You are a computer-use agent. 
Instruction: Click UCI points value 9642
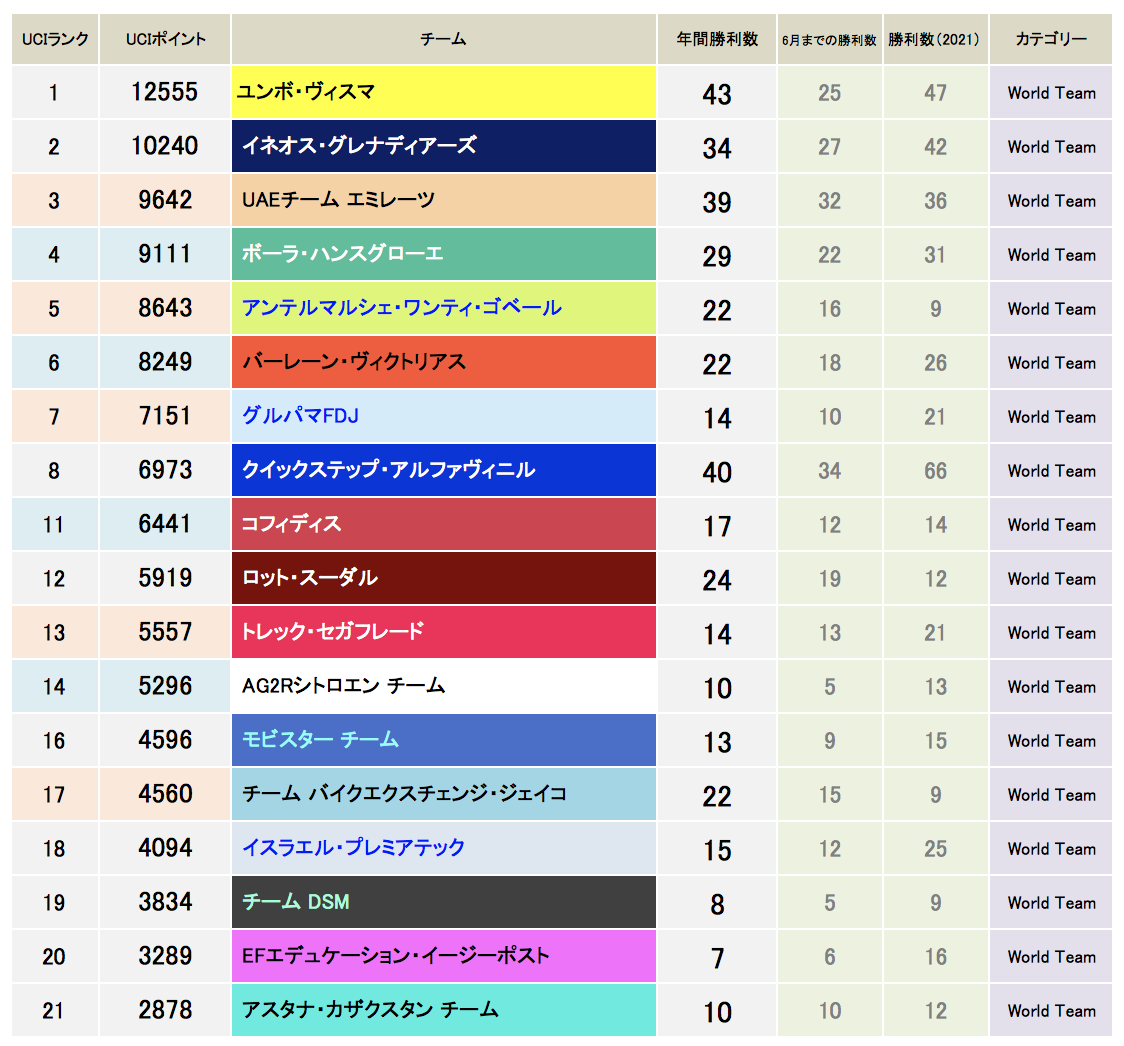166,200
